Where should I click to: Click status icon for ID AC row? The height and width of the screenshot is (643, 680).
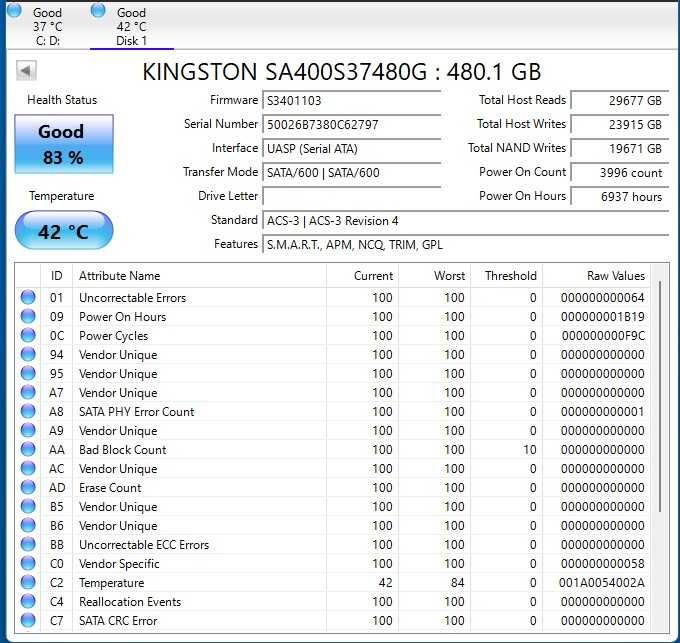[28, 469]
